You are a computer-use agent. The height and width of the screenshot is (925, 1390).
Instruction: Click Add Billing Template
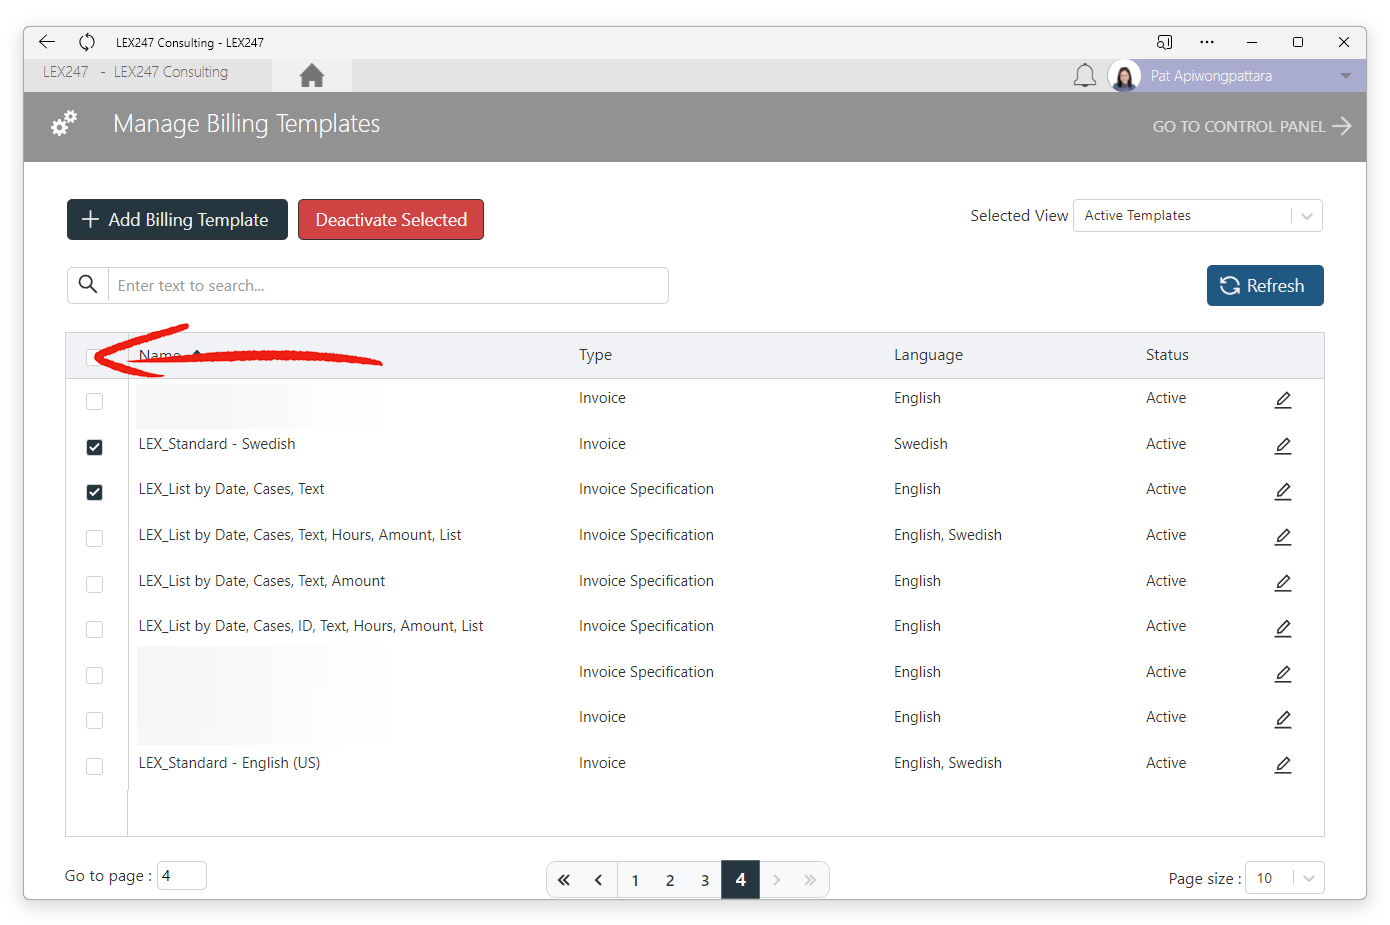click(177, 220)
